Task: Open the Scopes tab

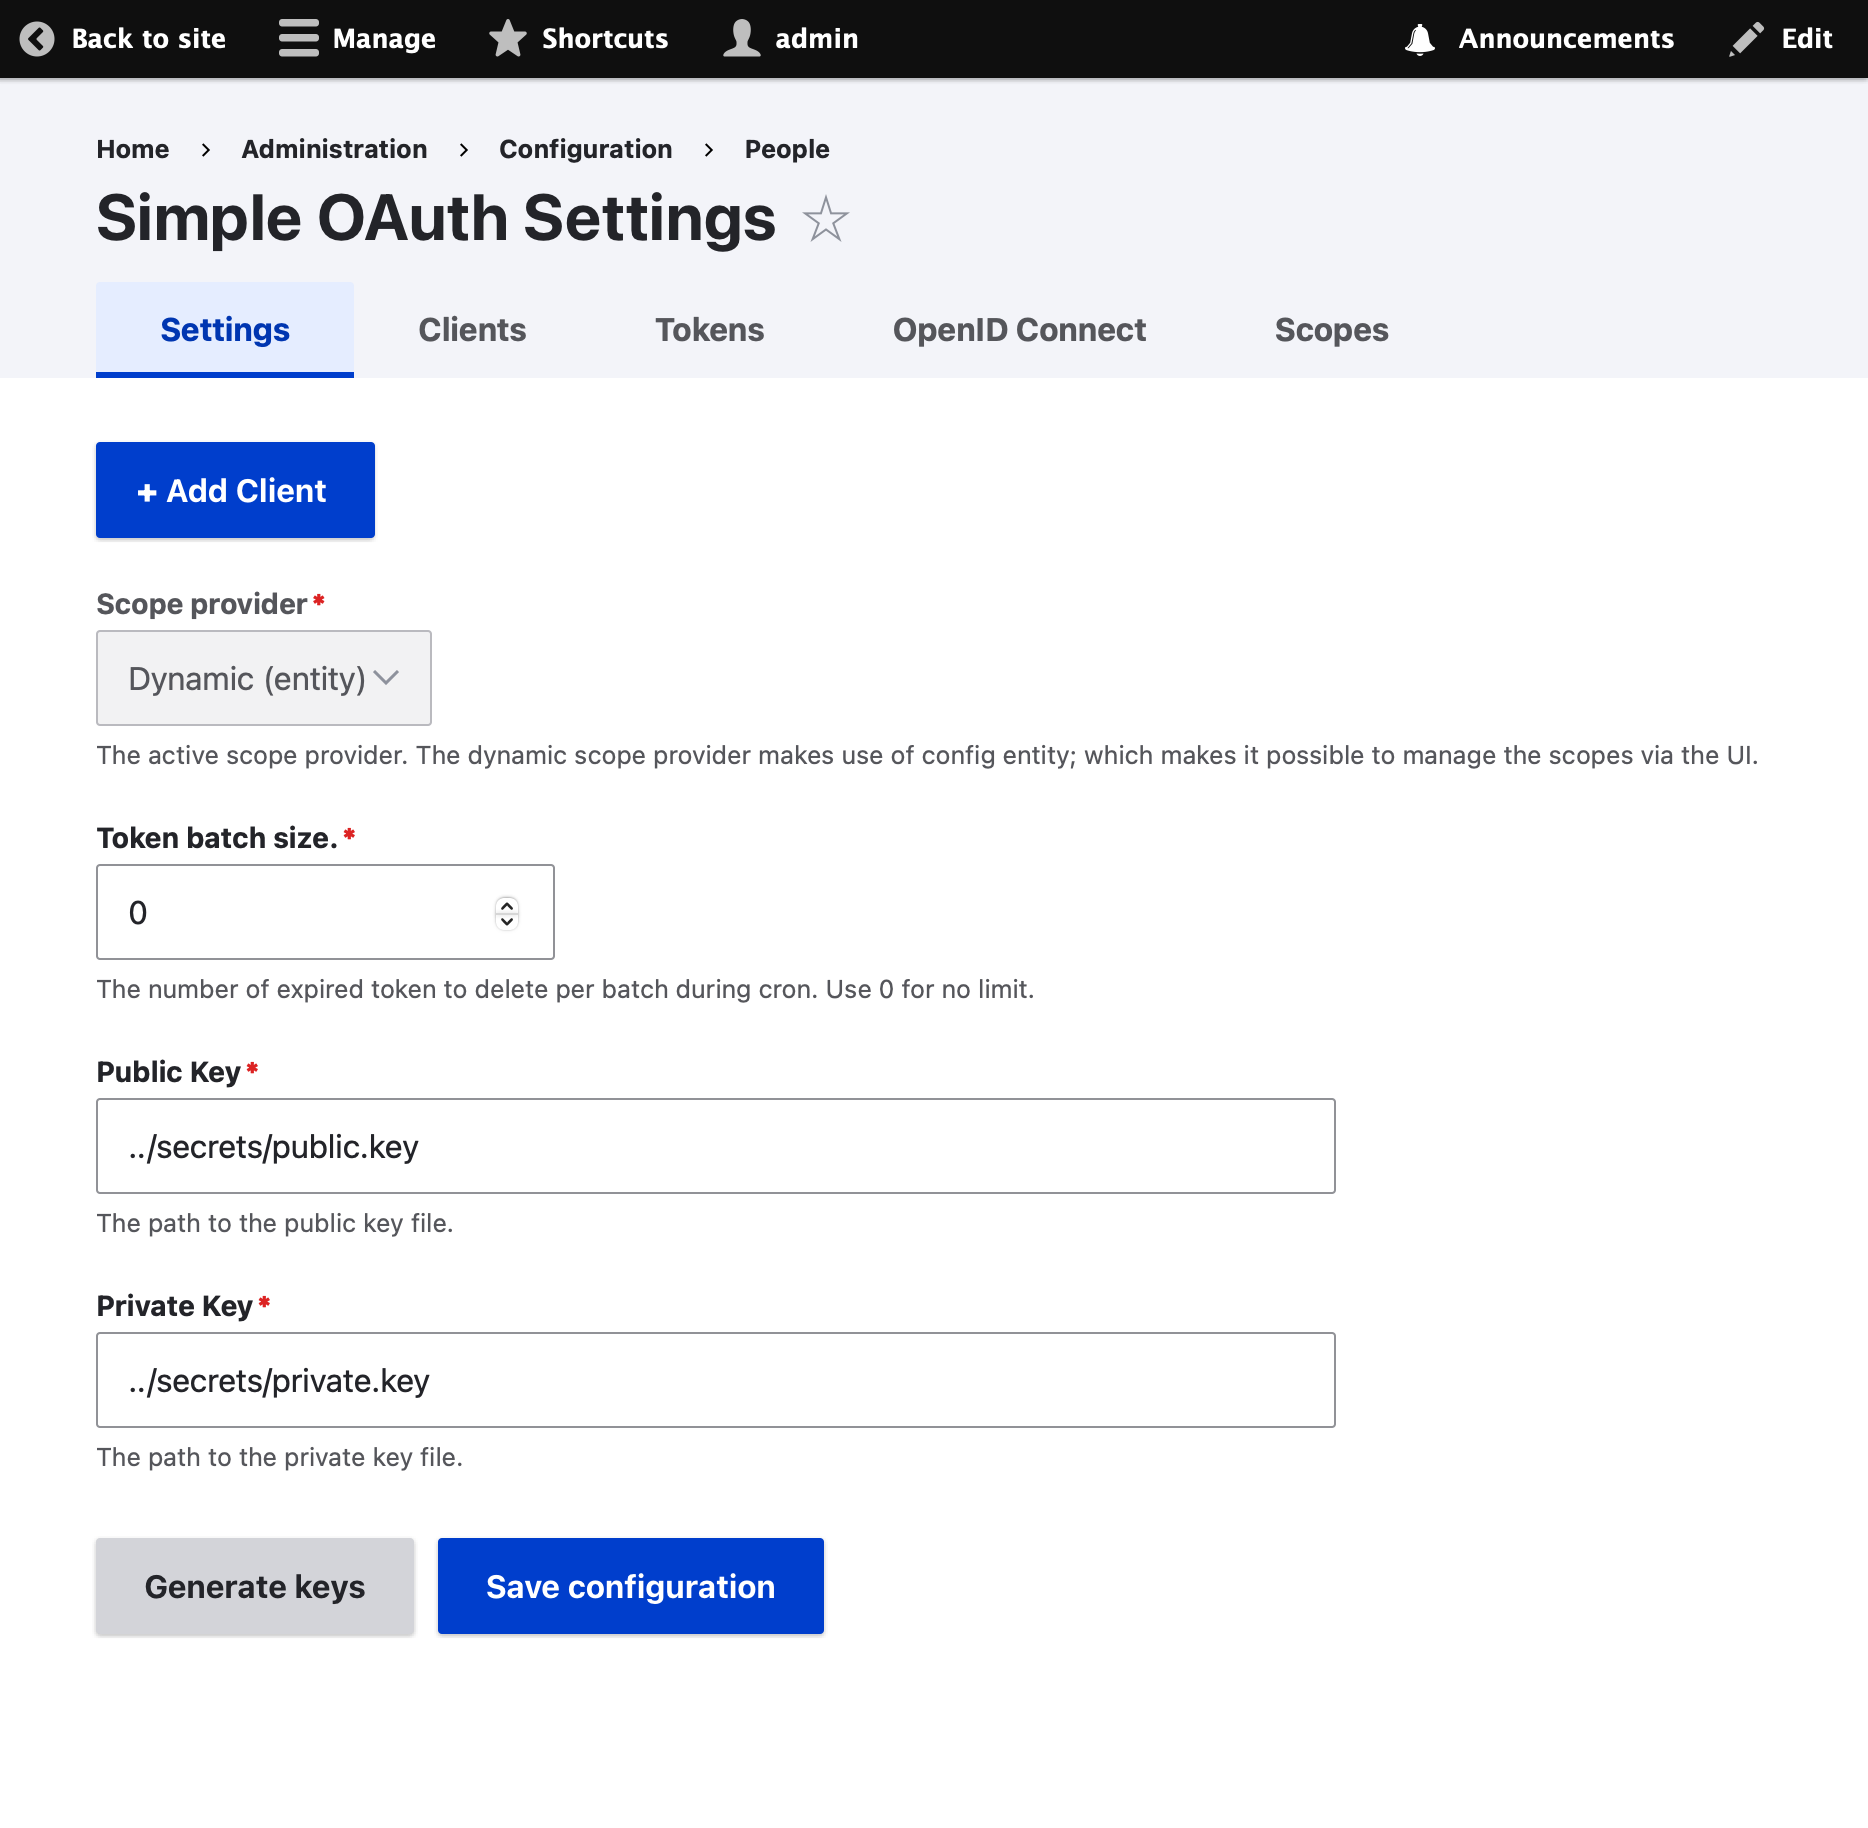Action: click(1331, 330)
